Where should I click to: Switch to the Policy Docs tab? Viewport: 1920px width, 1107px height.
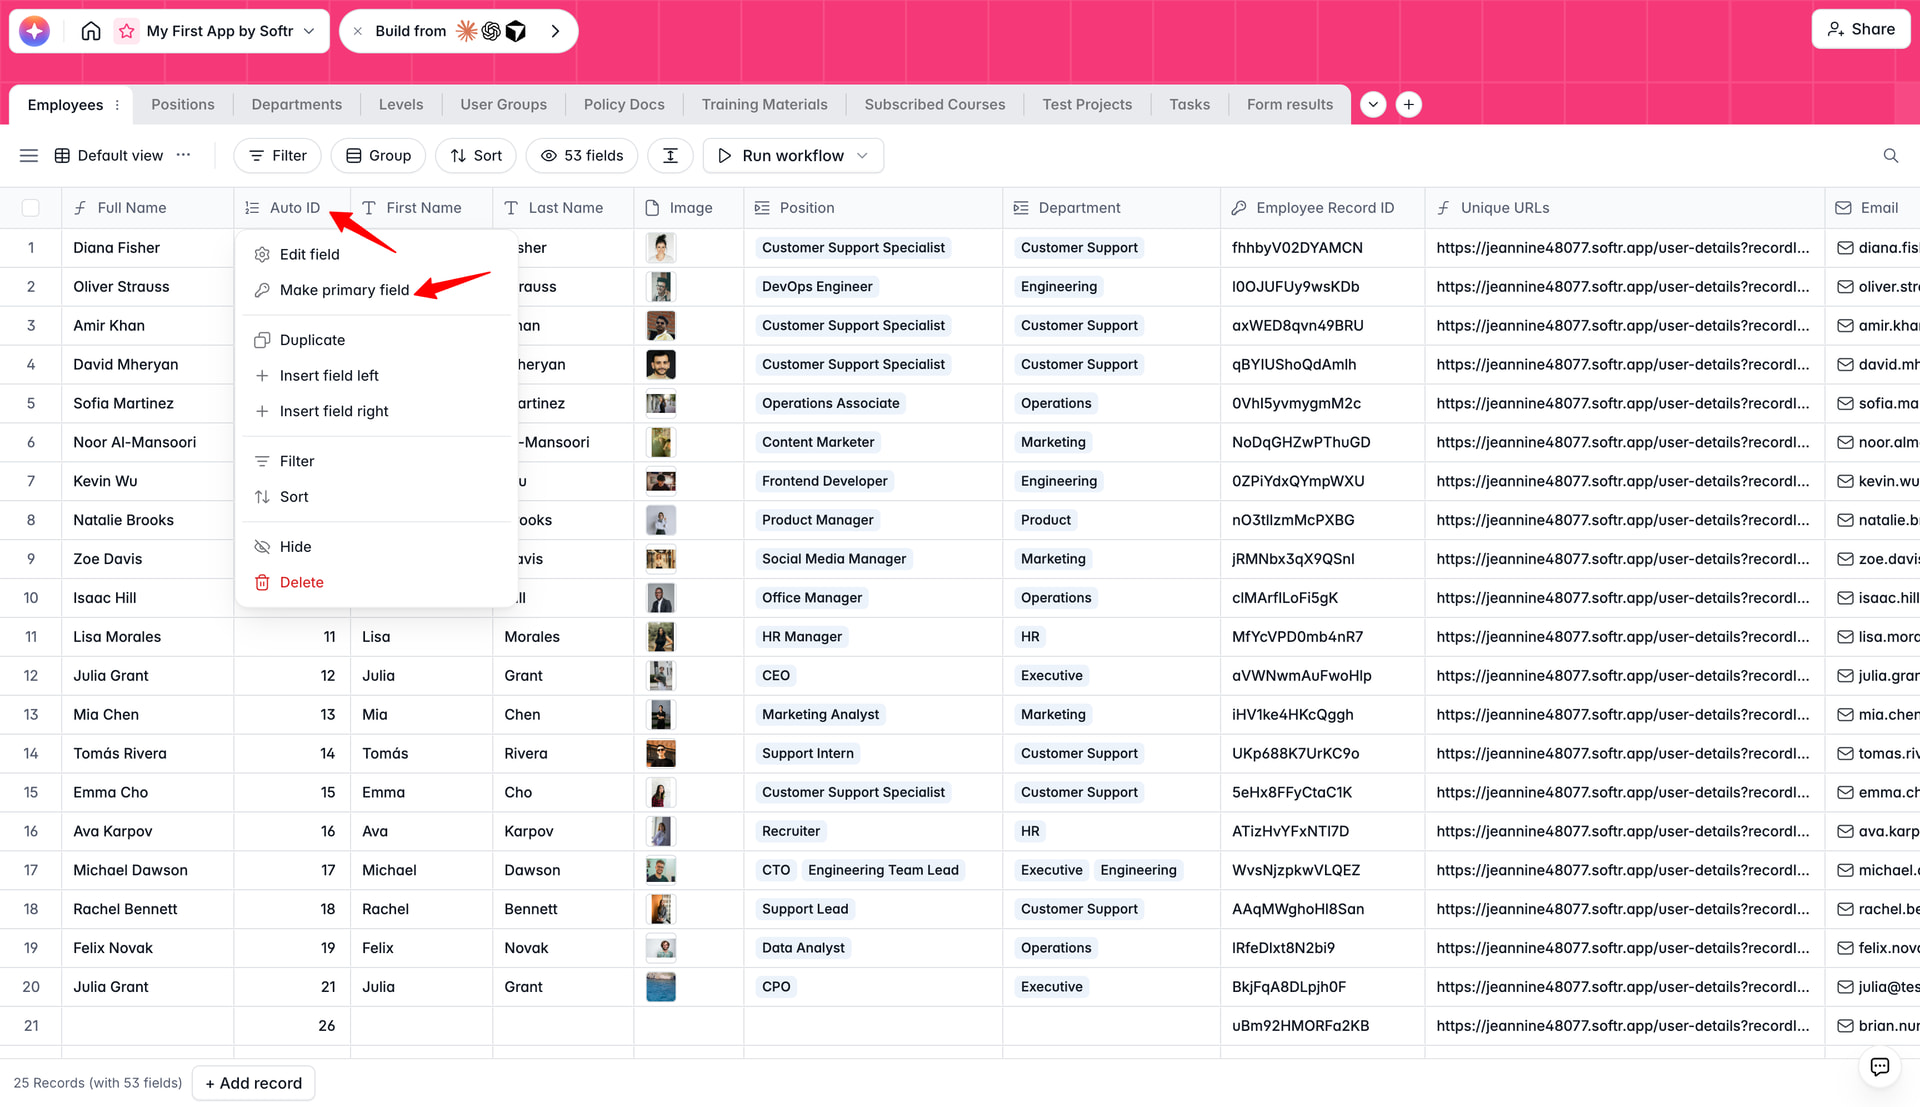pyautogui.click(x=624, y=104)
